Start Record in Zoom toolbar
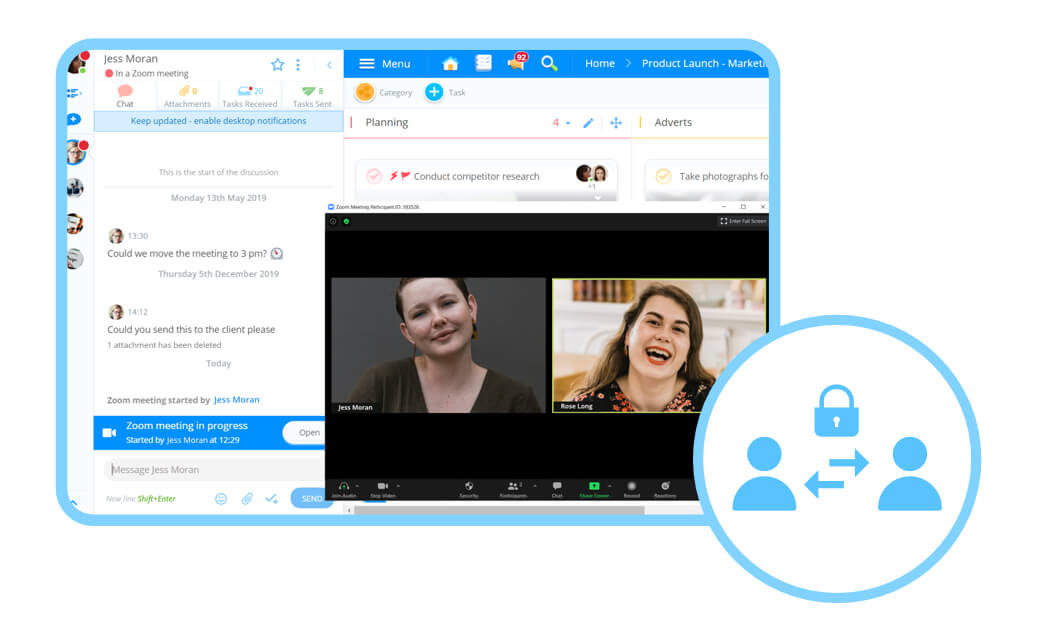 [632, 489]
